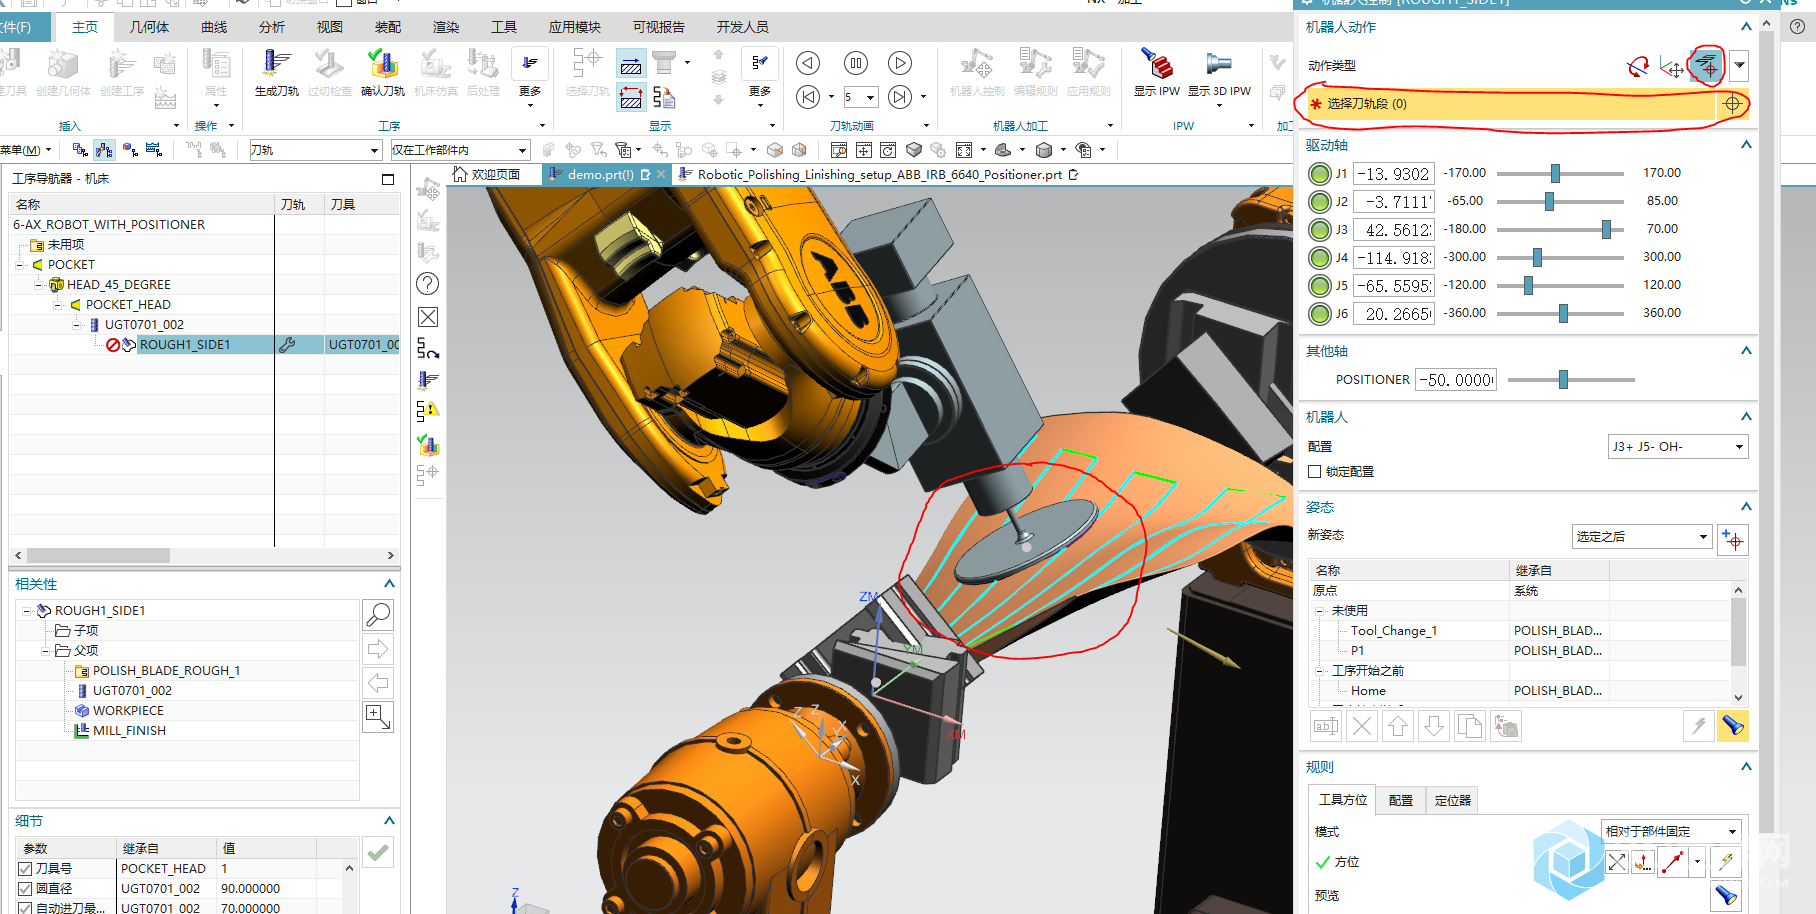The width and height of the screenshot is (1816, 914).
Task: Open the 菜单(M) menu
Action: tap(23, 150)
